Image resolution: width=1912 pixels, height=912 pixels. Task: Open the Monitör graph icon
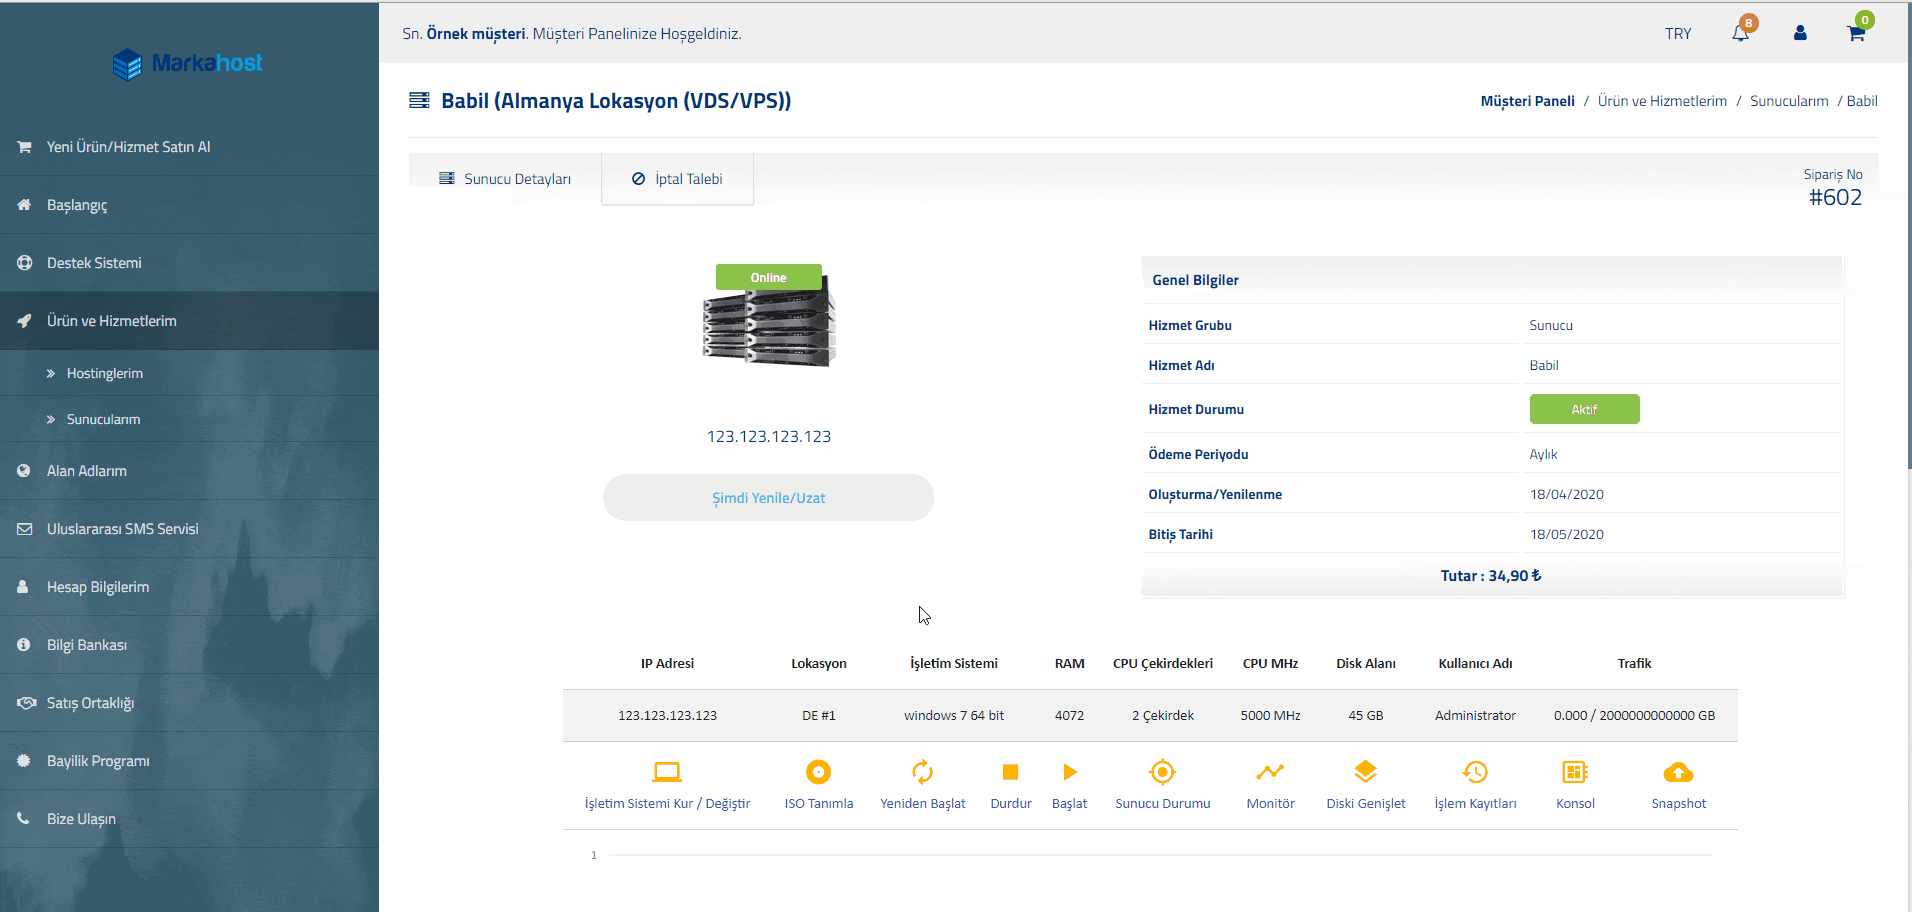tap(1270, 772)
